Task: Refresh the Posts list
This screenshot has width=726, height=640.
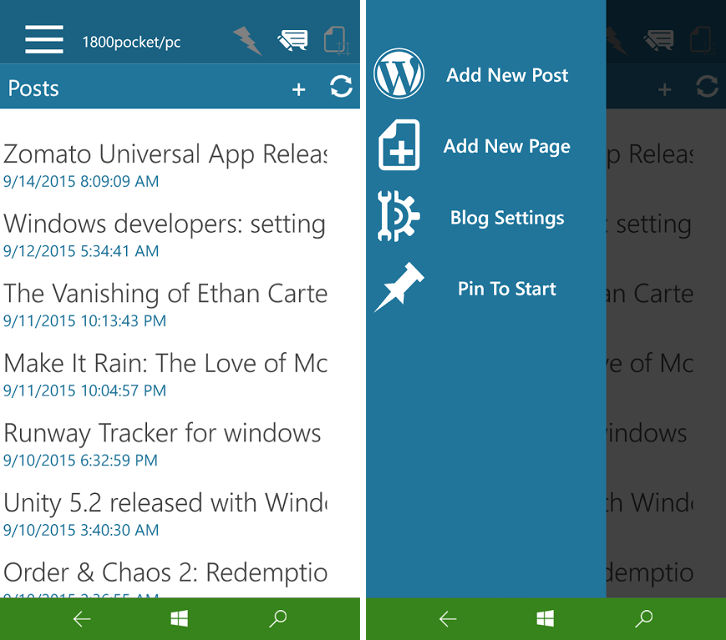Action: [x=341, y=87]
